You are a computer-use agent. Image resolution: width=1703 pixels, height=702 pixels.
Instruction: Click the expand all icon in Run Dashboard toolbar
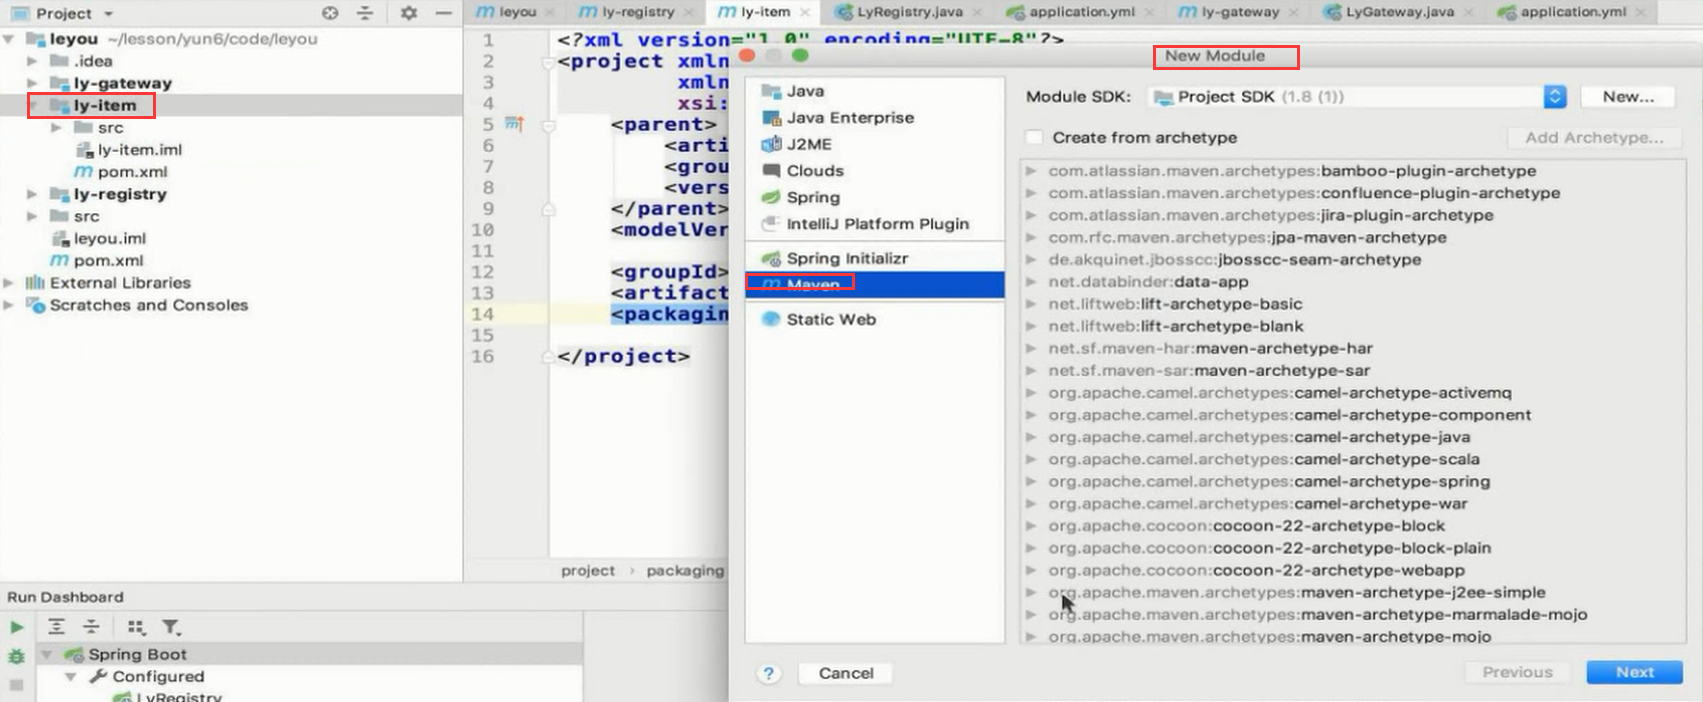click(x=56, y=627)
